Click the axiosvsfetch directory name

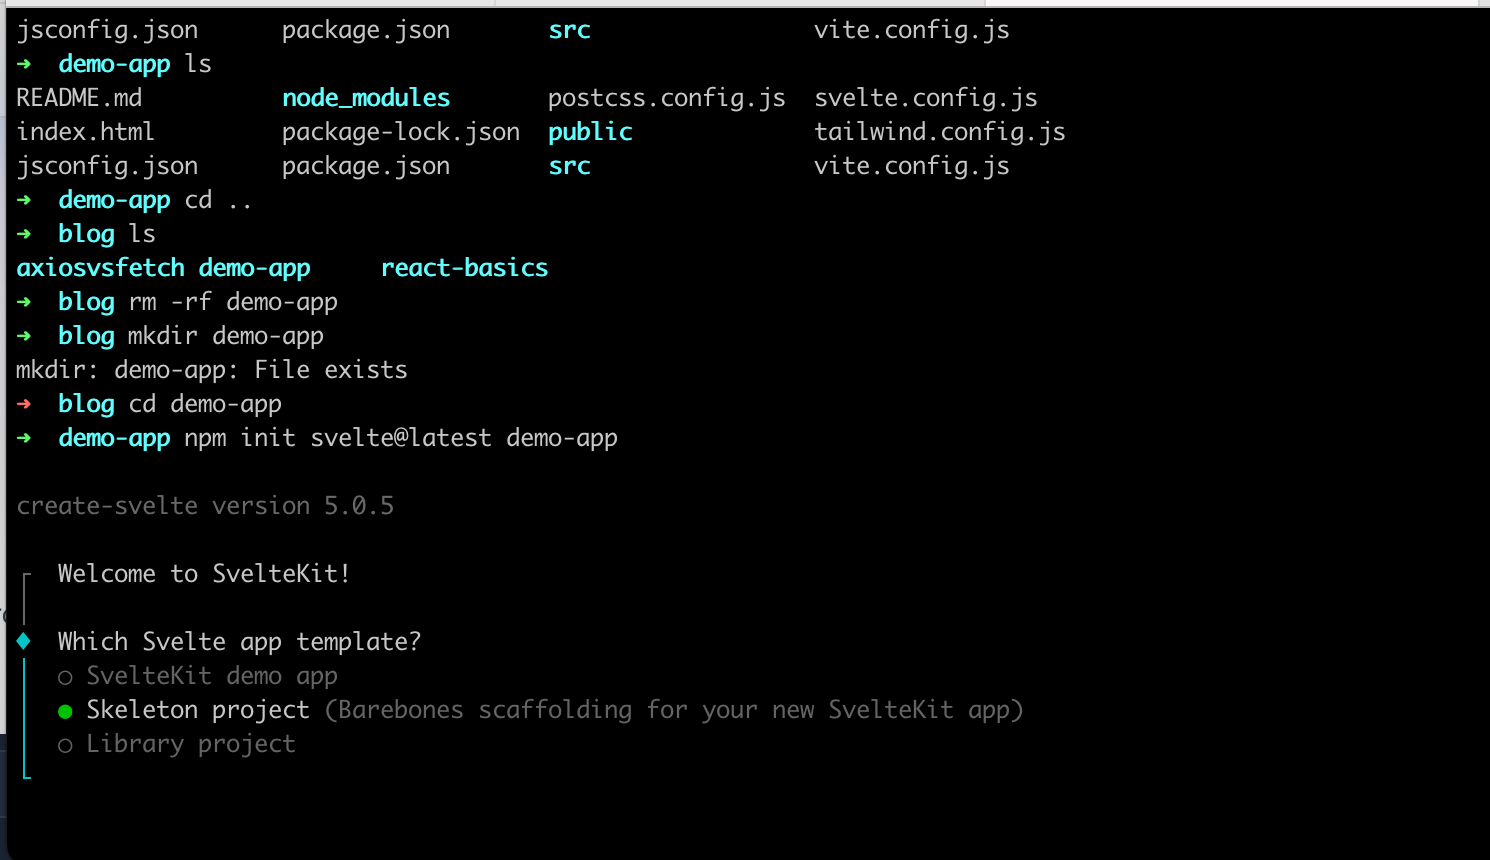(100, 268)
